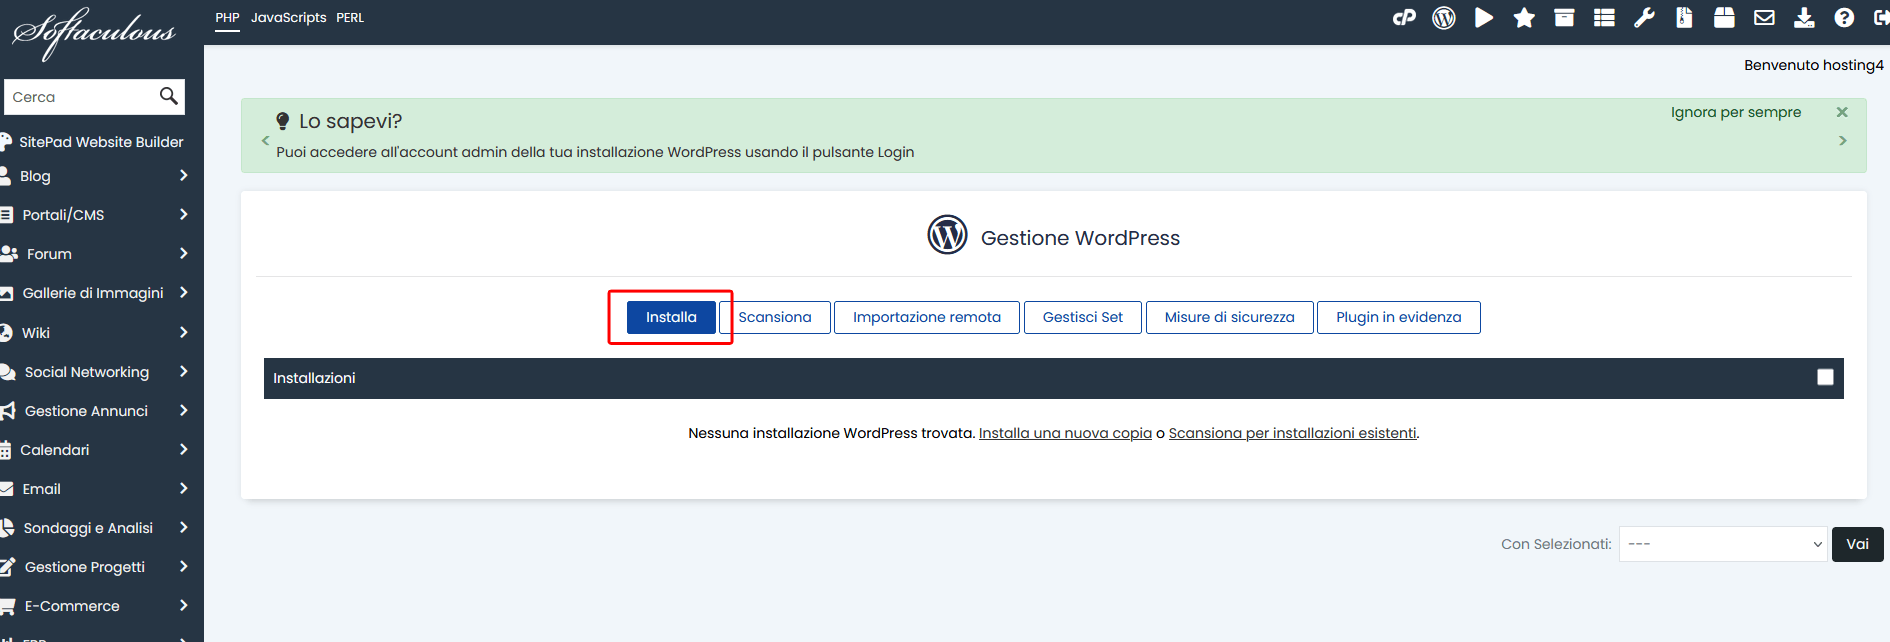Open the wrench settings icon
This screenshot has height=642, width=1890.
[x=1644, y=17]
